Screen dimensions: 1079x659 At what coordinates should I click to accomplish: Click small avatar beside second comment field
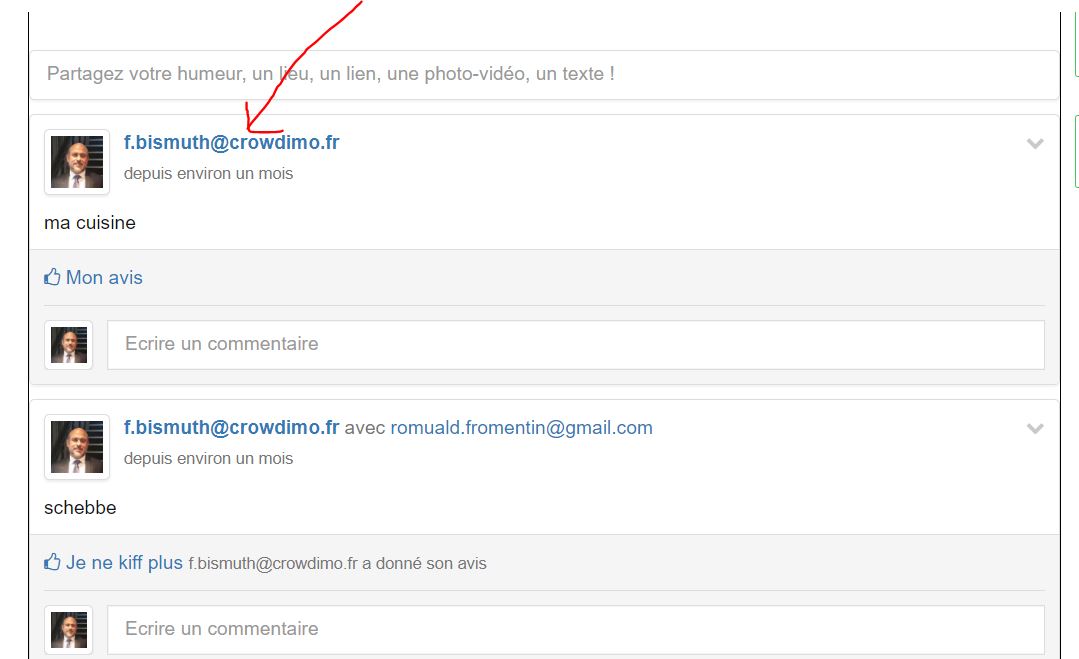point(69,629)
